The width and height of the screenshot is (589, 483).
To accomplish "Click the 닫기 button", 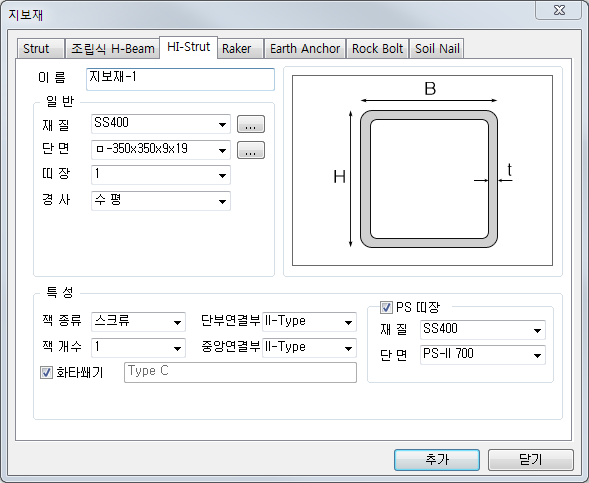I will pos(531,460).
